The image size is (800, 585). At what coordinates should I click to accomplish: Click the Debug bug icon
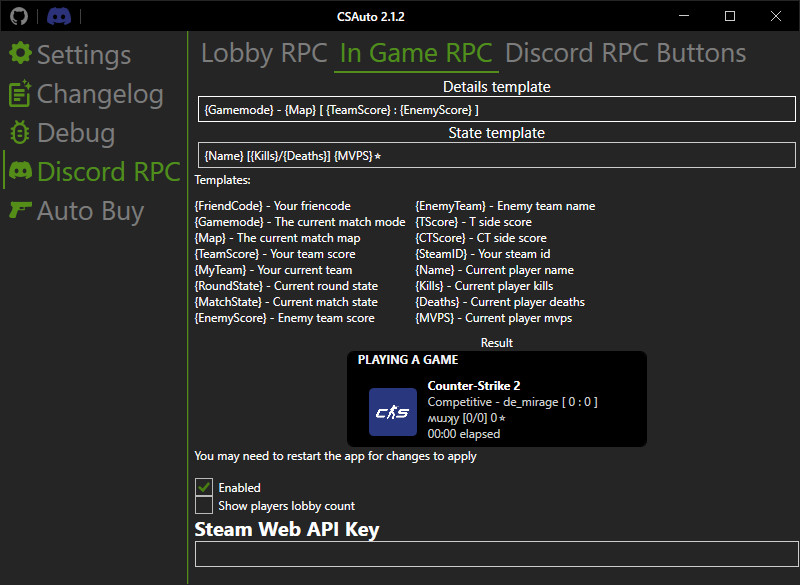coord(20,133)
